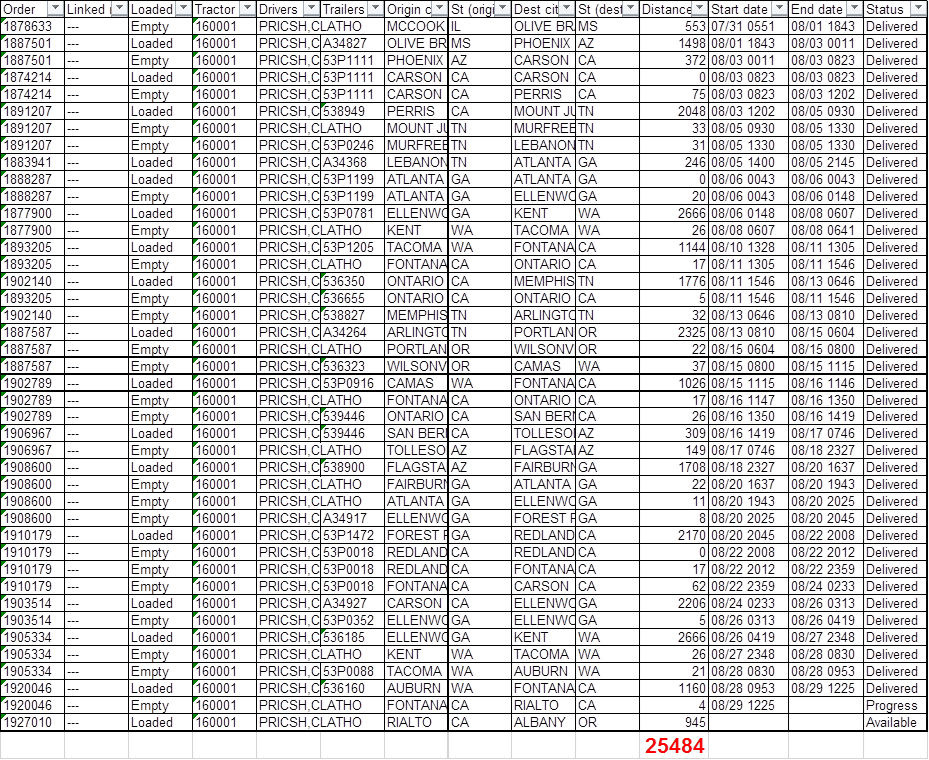Click trailer cell 53P1205
This screenshot has width=929, height=760.
click(352, 247)
